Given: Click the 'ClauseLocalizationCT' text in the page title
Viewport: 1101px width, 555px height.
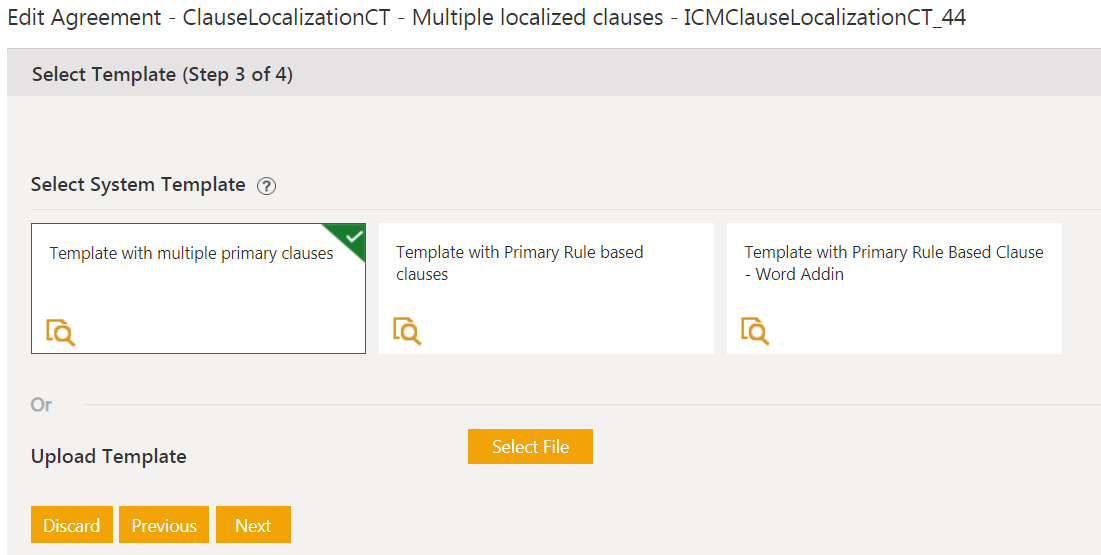Looking at the screenshot, I should 286,17.
